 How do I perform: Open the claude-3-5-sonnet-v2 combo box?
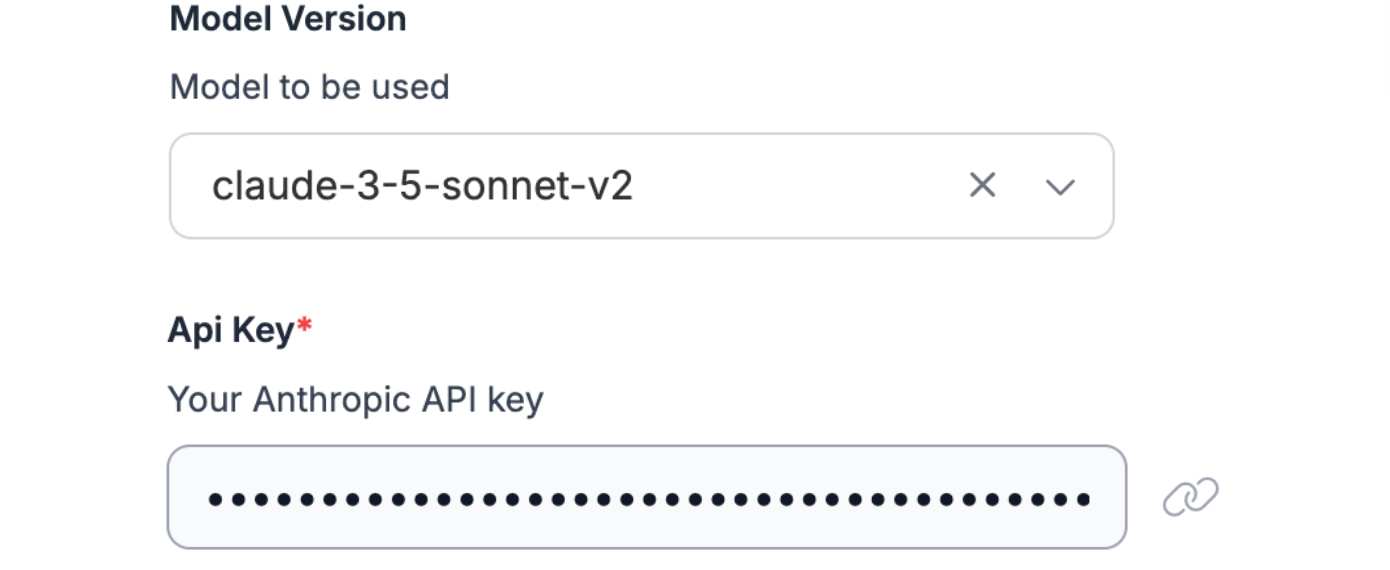tap(580, 186)
